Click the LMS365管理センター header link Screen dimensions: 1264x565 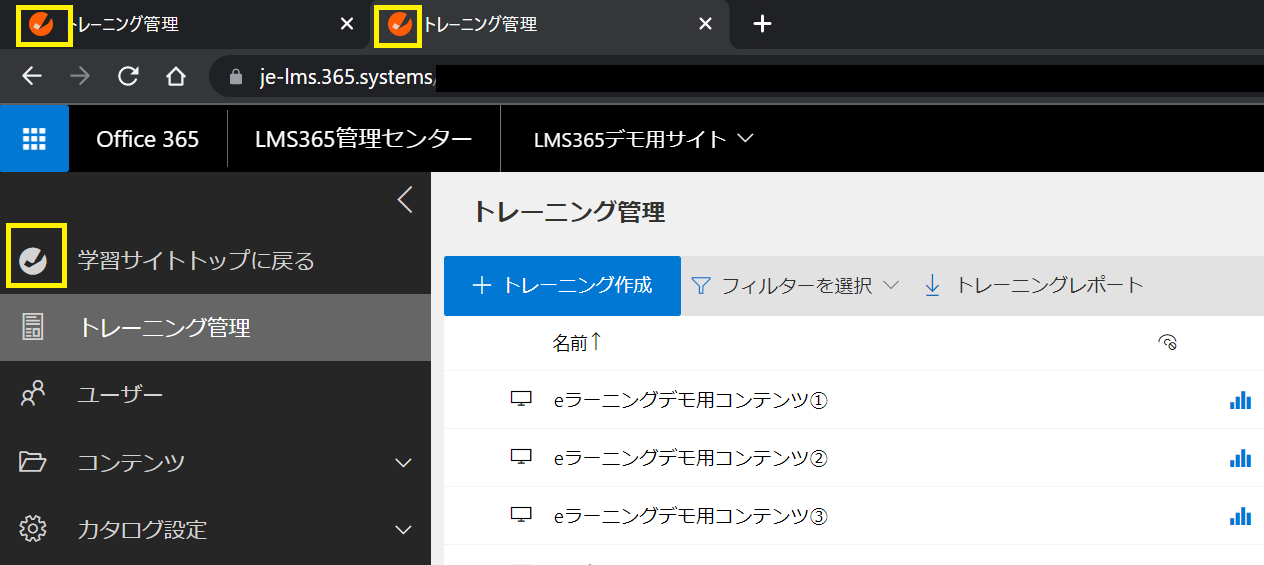[x=364, y=139]
